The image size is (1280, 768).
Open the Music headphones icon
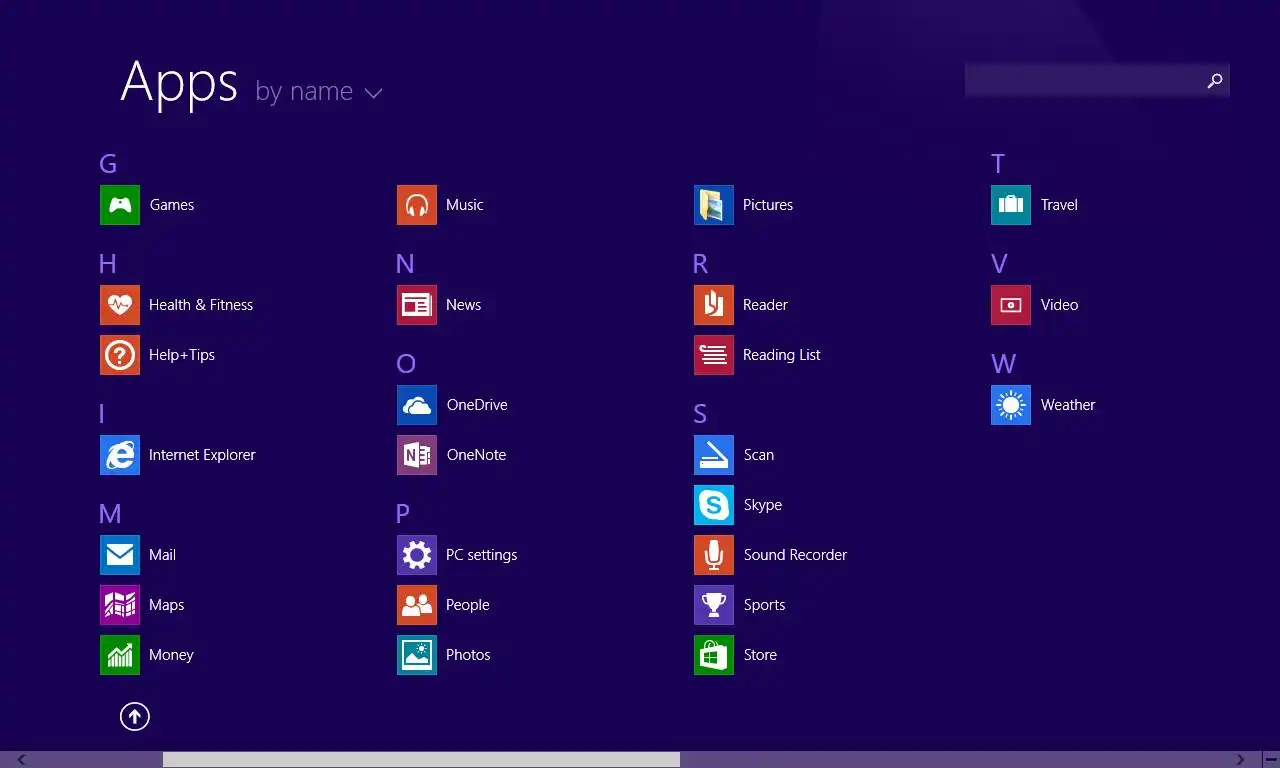click(x=417, y=205)
